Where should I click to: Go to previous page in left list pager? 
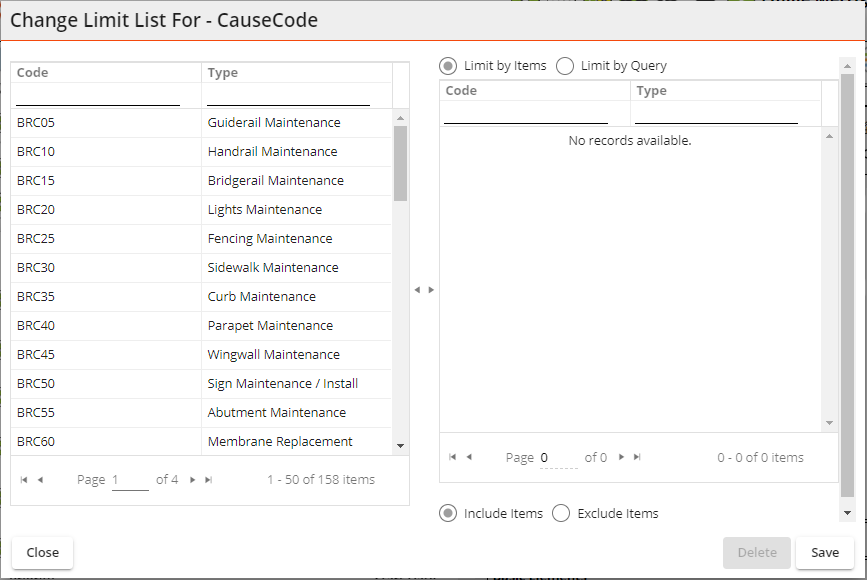40,480
